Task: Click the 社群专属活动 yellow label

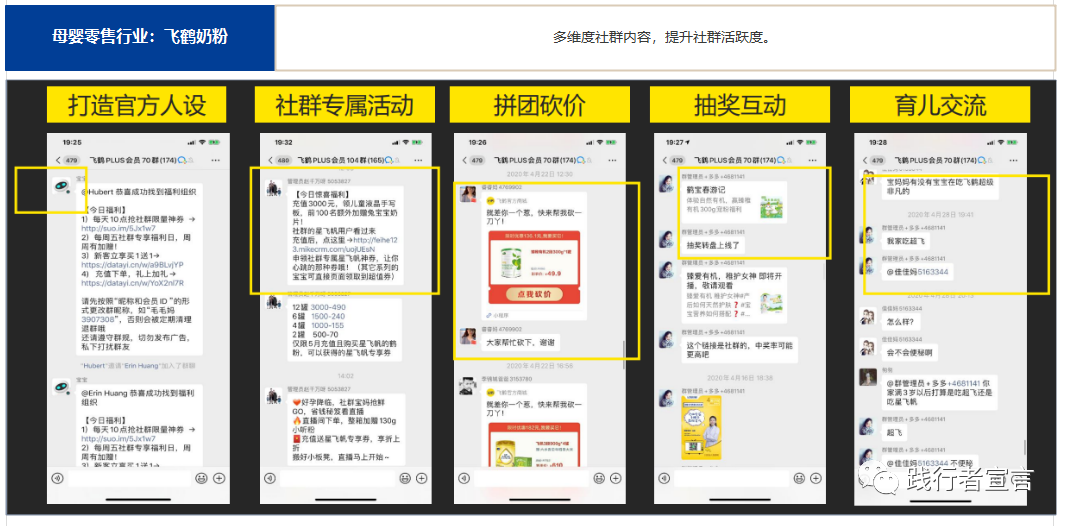Action: point(345,104)
